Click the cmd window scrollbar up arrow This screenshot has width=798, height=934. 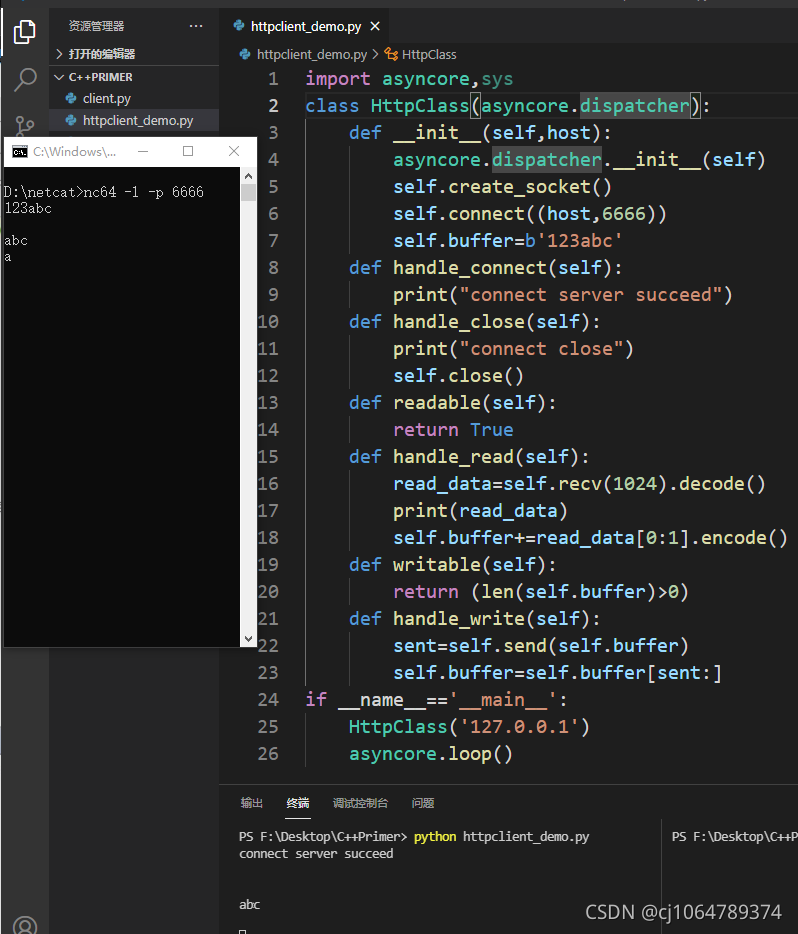pos(248,176)
